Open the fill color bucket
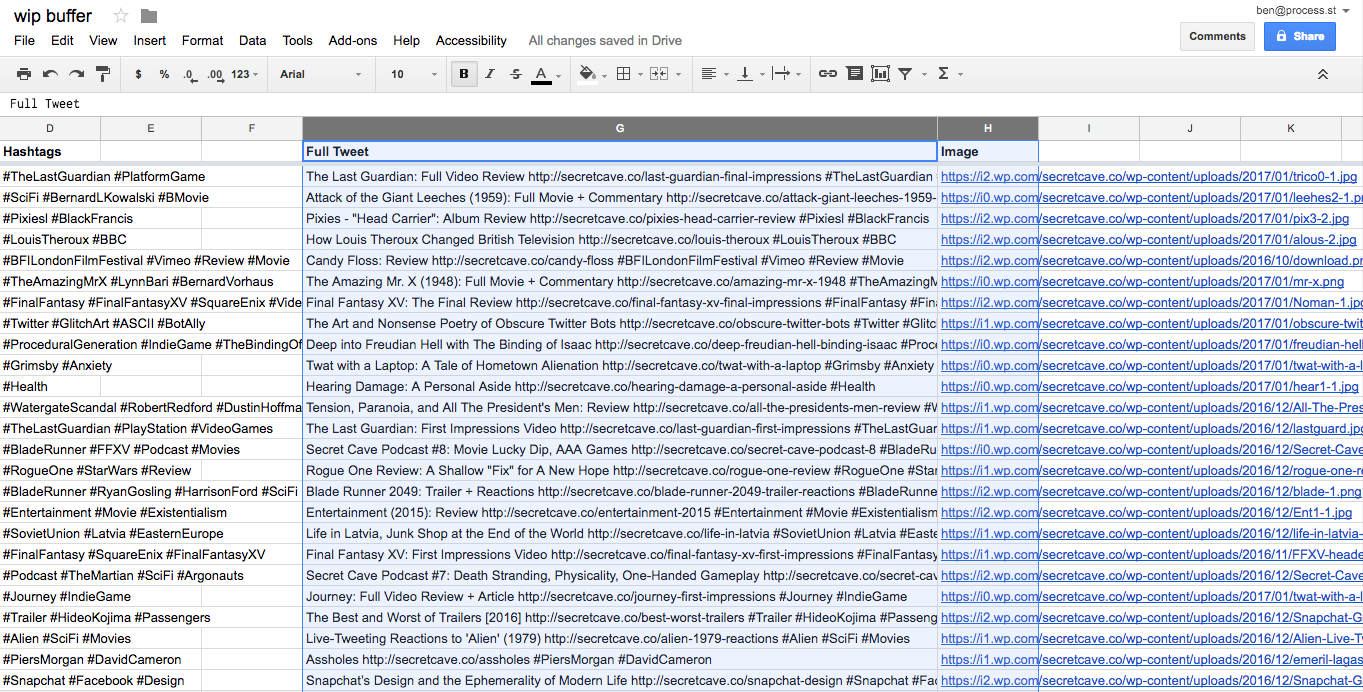This screenshot has height=692, width=1363. click(587, 75)
